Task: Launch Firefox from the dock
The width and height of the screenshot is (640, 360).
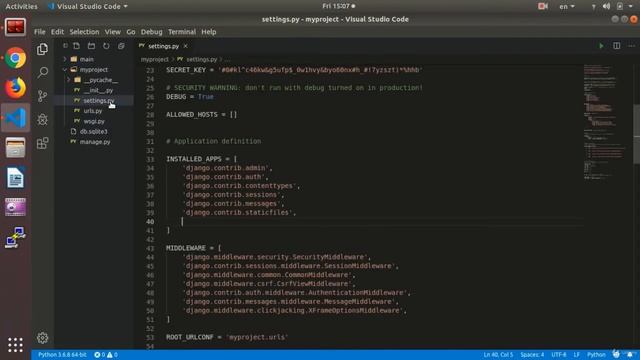Action: (x=16, y=88)
